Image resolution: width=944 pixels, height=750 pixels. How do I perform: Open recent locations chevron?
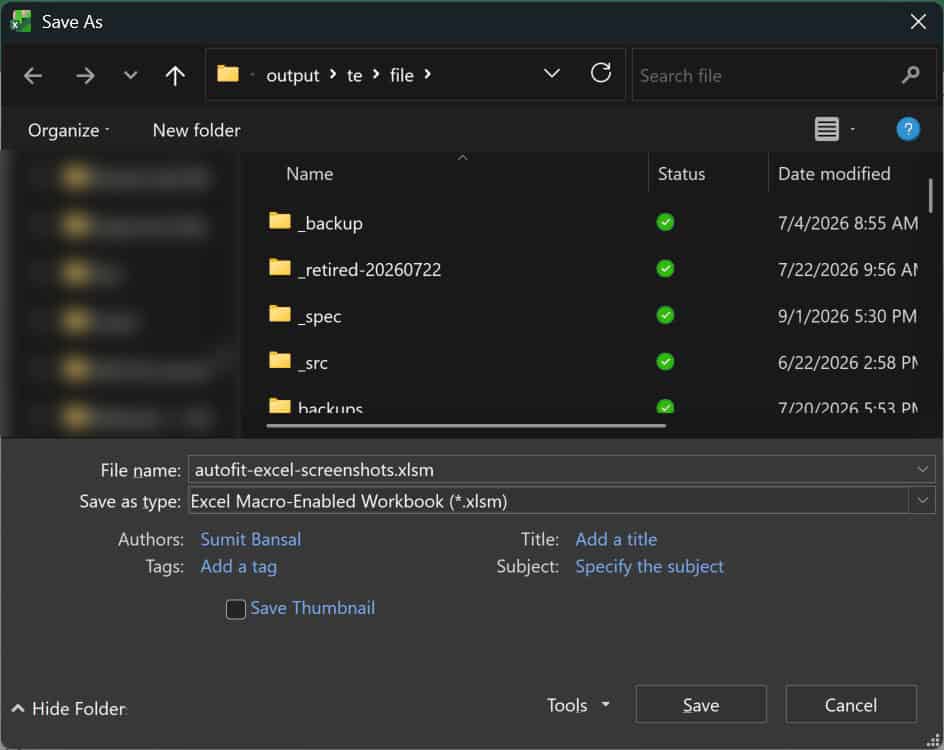pos(130,76)
